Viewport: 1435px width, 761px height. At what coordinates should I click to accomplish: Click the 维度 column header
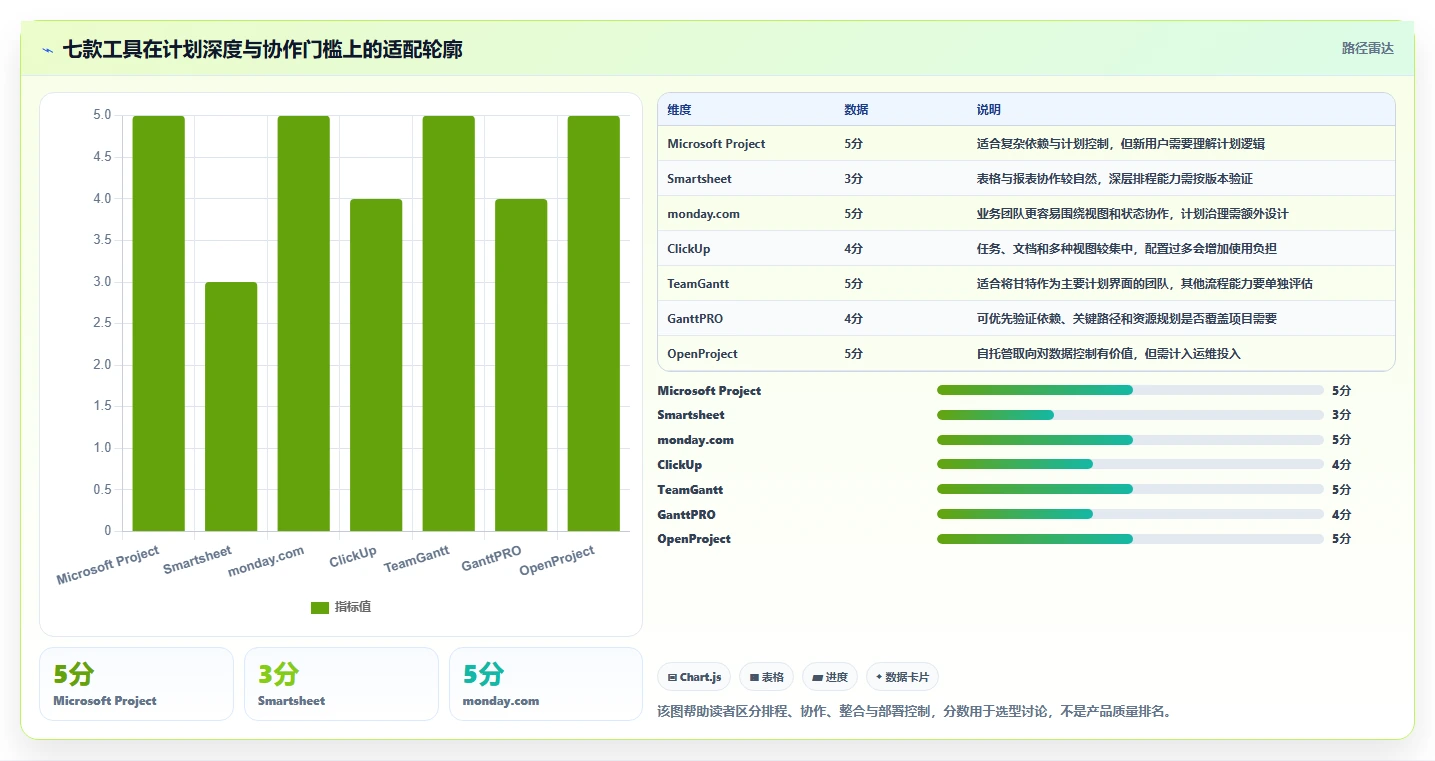pyautogui.click(x=679, y=110)
